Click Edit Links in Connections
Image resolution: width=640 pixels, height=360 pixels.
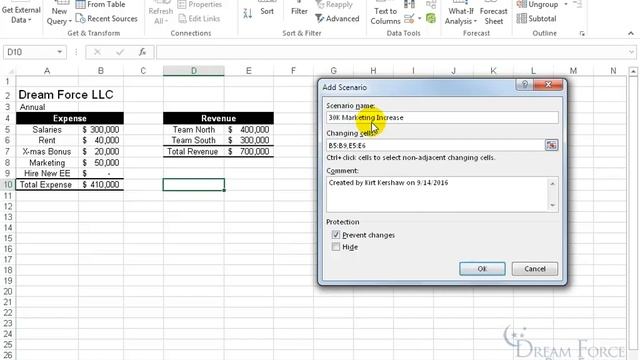200,19
